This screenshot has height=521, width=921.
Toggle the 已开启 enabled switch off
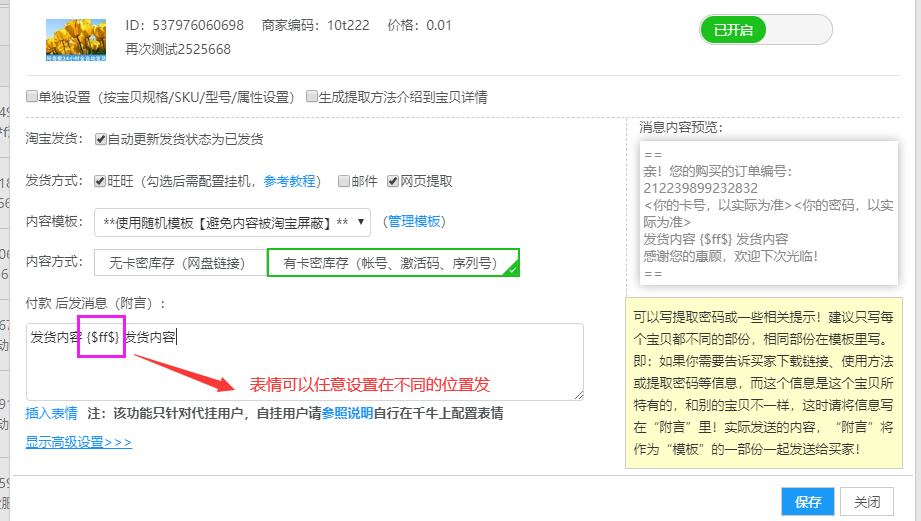(x=765, y=30)
